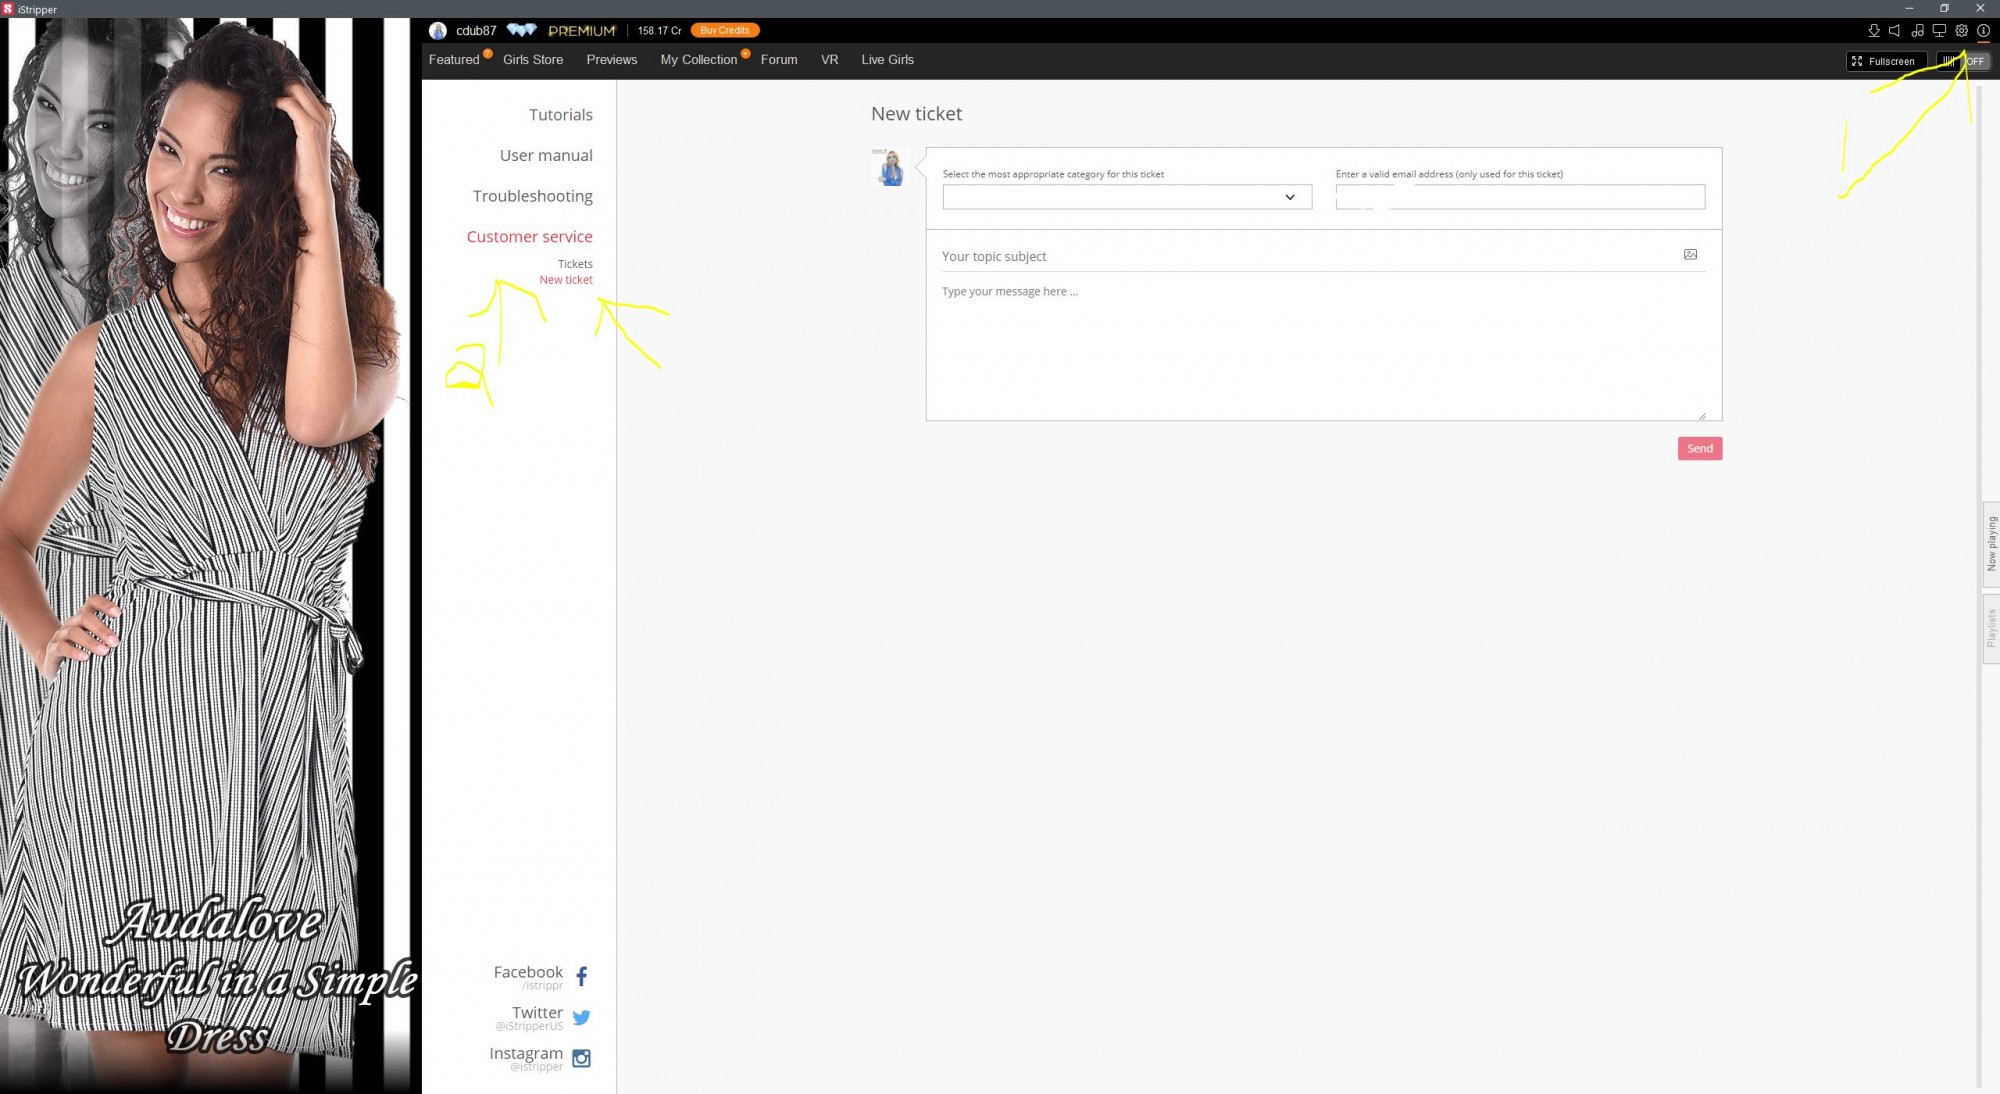Viewport: 2000px width, 1094px height.
Task: Click the email address input field
Action: 1519,197
